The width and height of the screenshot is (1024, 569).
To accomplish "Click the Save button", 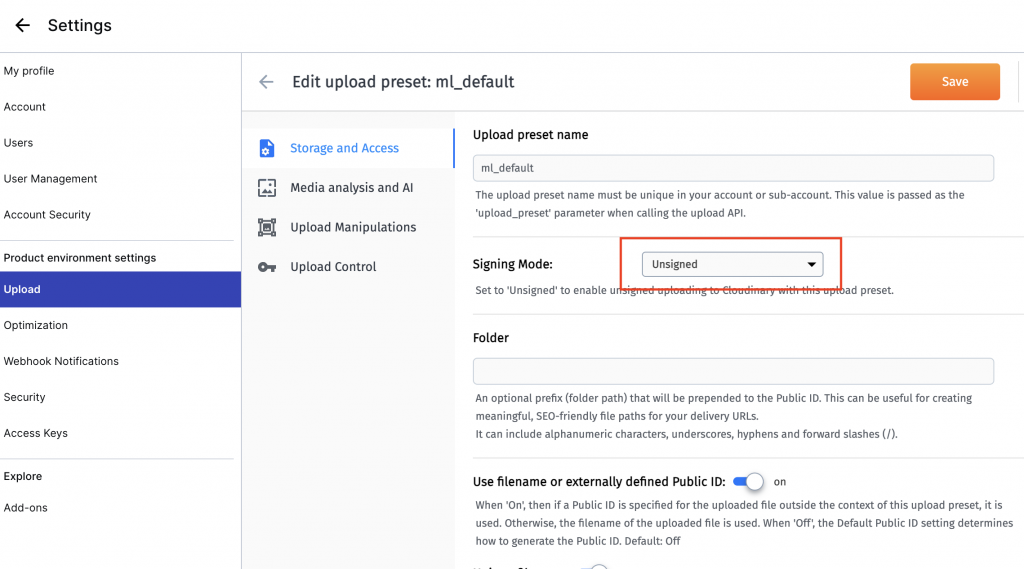I will point(954,82).
